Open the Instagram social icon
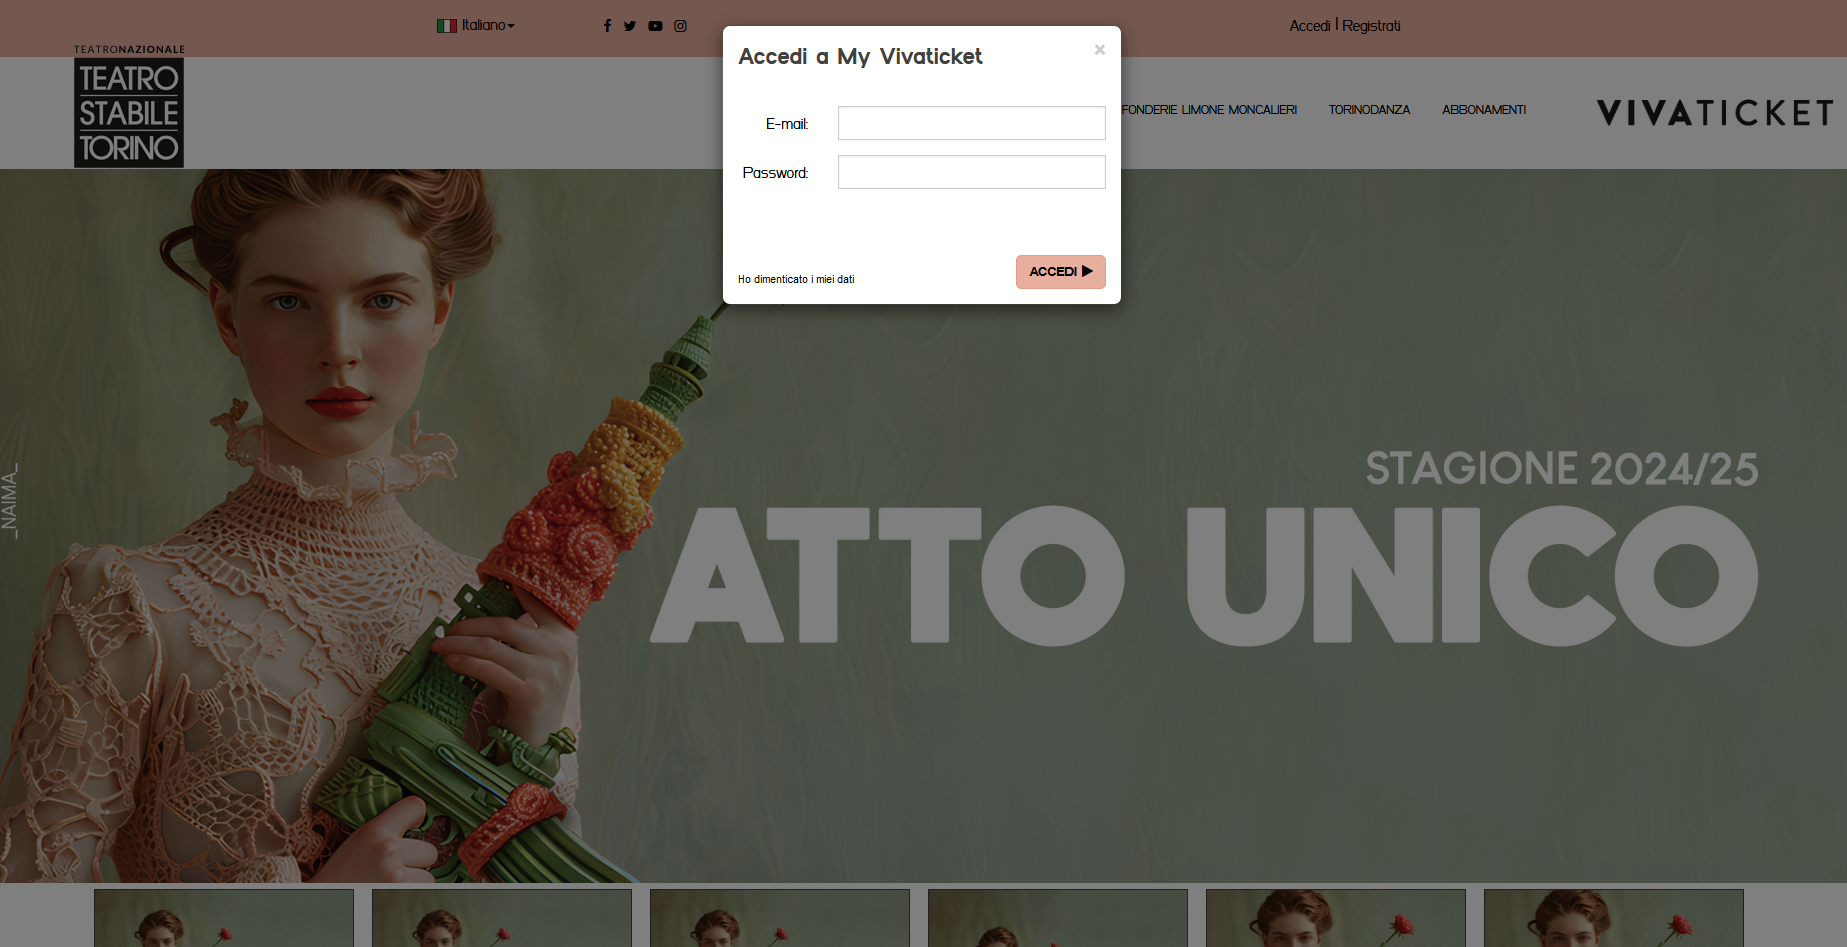This screenshot has height=947, width=1847. click(680, 26)
